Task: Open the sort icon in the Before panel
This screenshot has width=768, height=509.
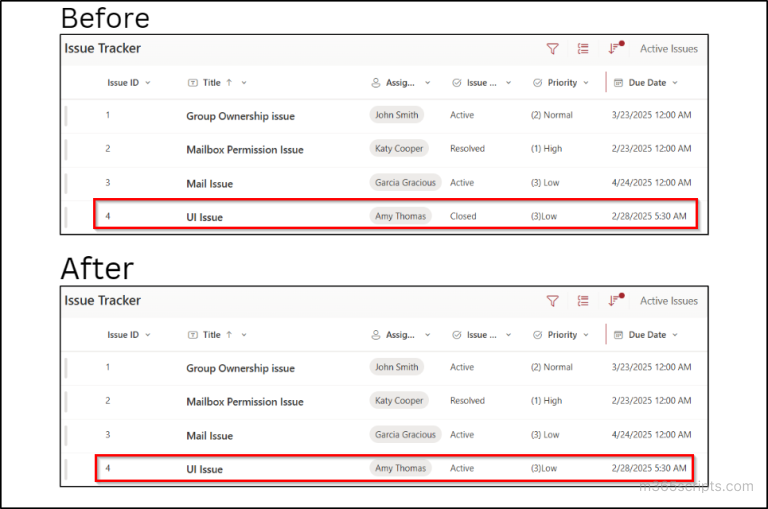Action: click(616, 48)
